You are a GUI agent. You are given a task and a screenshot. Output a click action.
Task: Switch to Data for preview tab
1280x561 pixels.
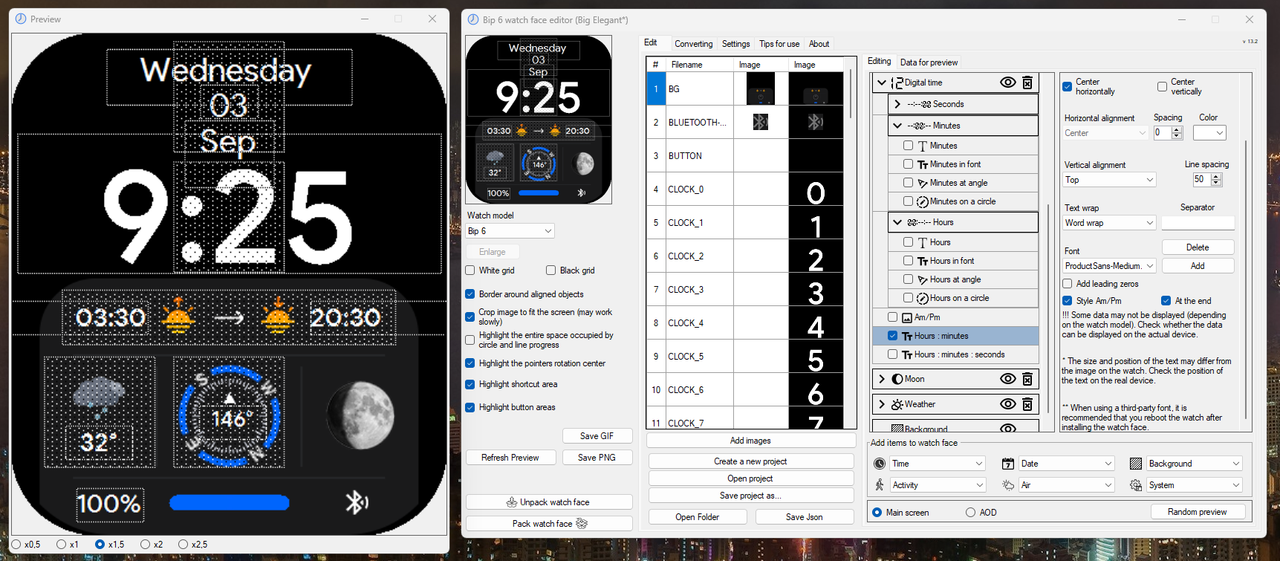[x=929, y=62]
